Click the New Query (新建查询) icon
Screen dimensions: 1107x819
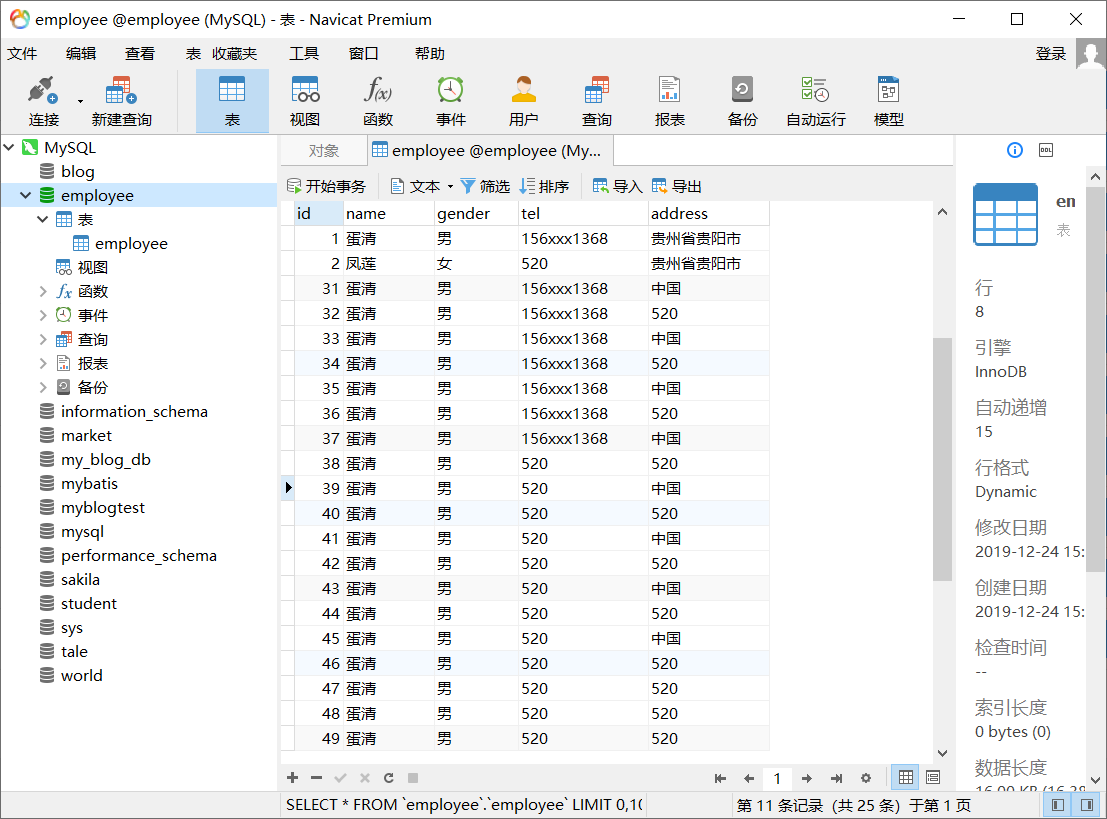point(121,101)
